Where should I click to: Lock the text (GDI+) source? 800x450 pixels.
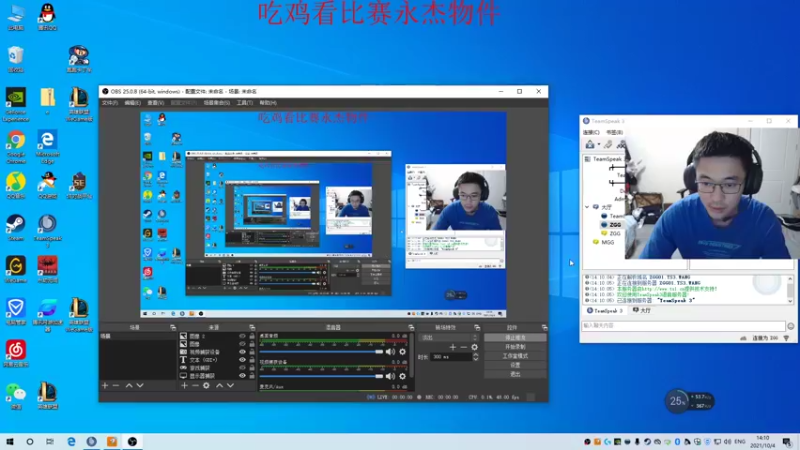click(252, 360)
